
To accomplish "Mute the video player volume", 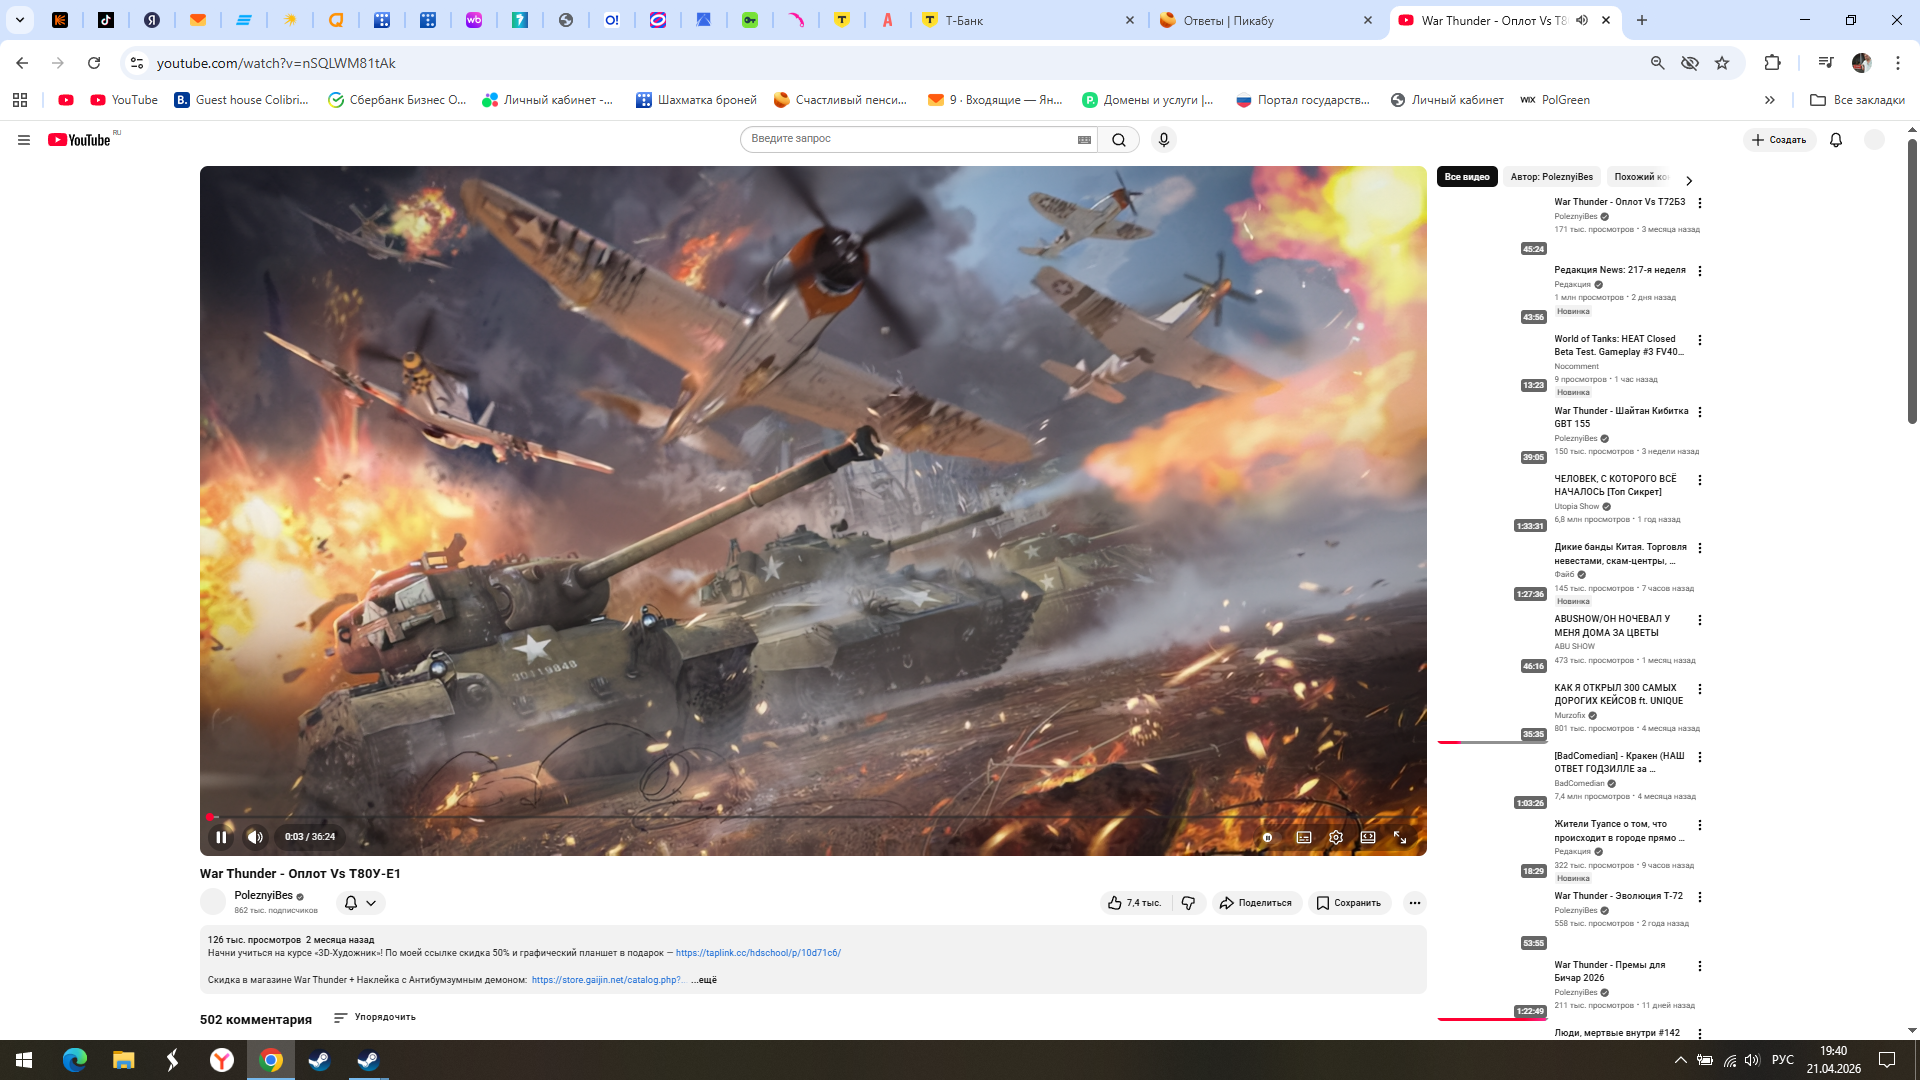I will tap(255, 837).
